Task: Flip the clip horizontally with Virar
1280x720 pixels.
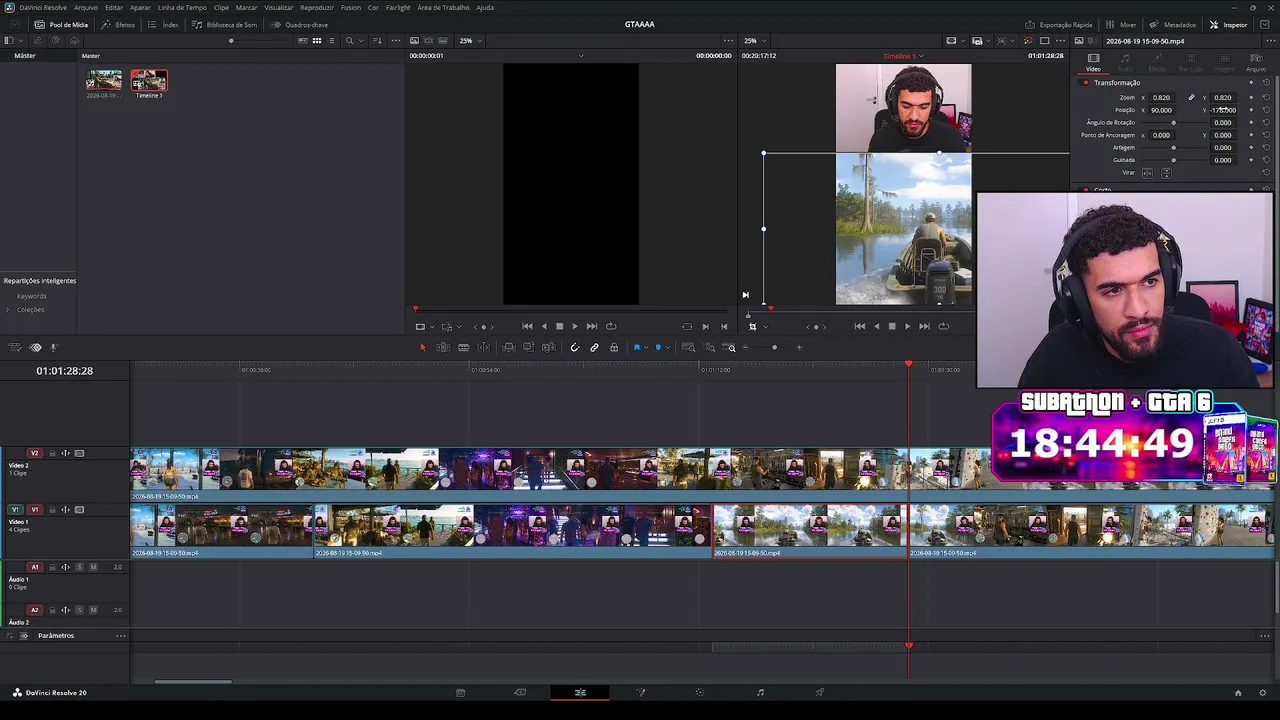Action: (x=1147, y=173)
